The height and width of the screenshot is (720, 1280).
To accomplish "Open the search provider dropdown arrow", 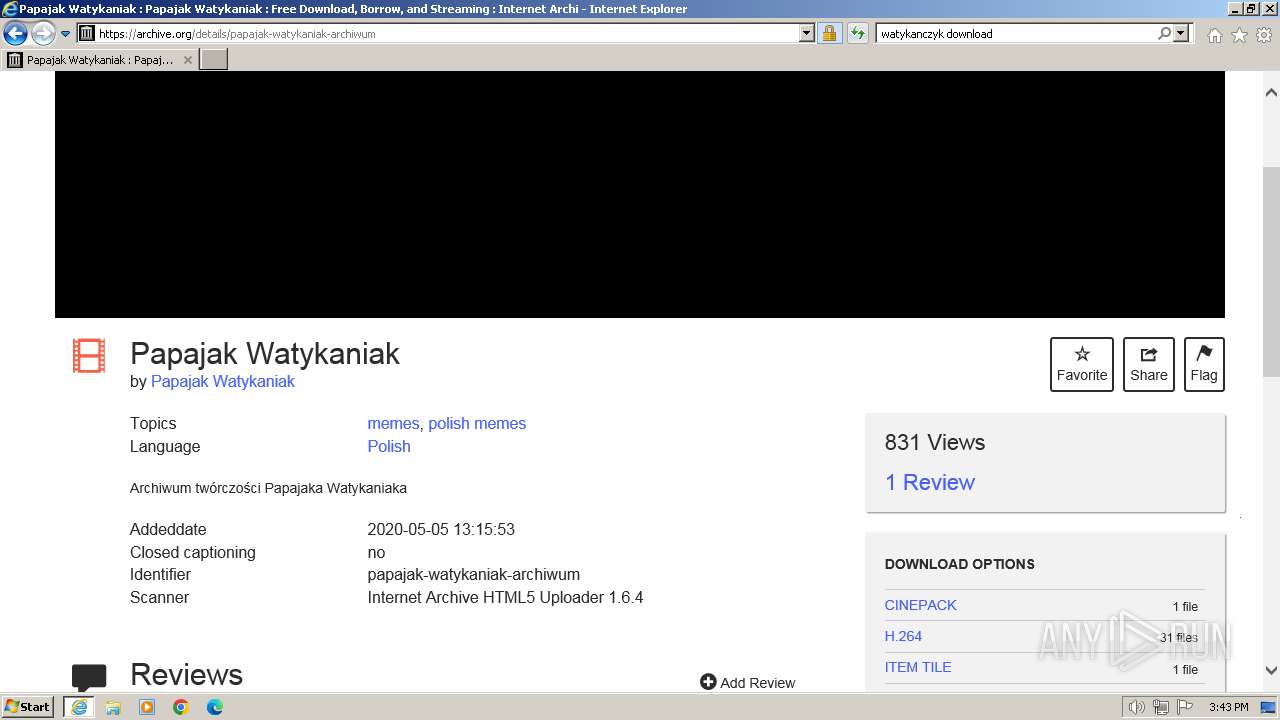I will pyautogui.click(x=1181, y=33).
